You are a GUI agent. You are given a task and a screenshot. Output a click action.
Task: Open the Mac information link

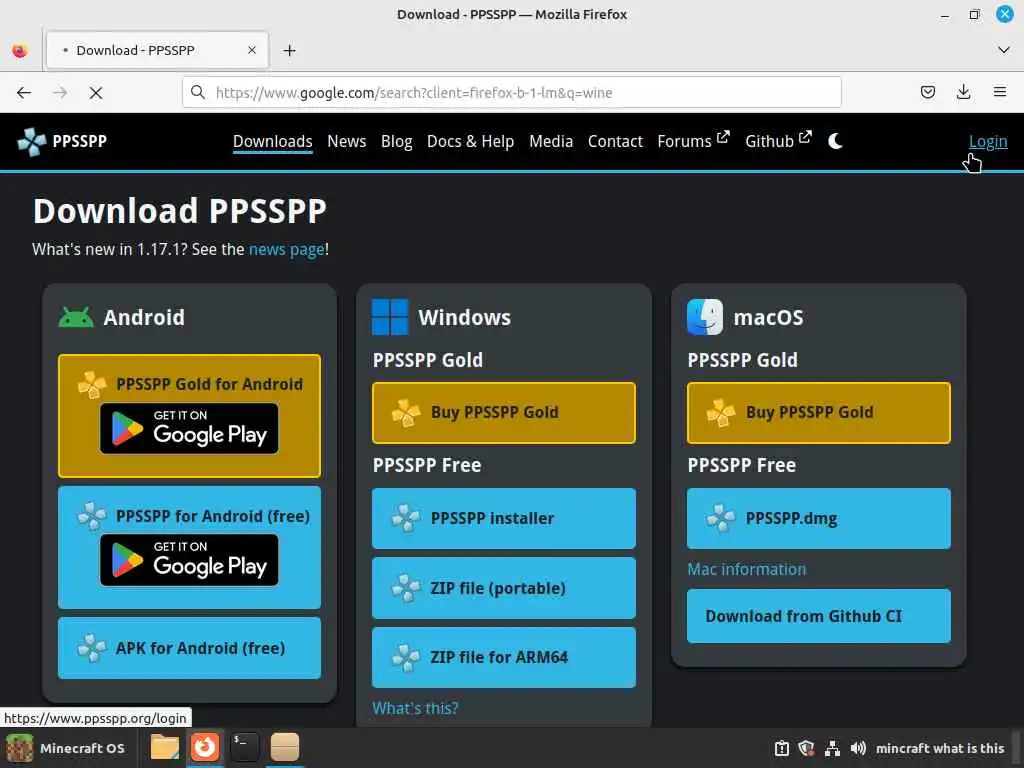click(x=746, y=569)
